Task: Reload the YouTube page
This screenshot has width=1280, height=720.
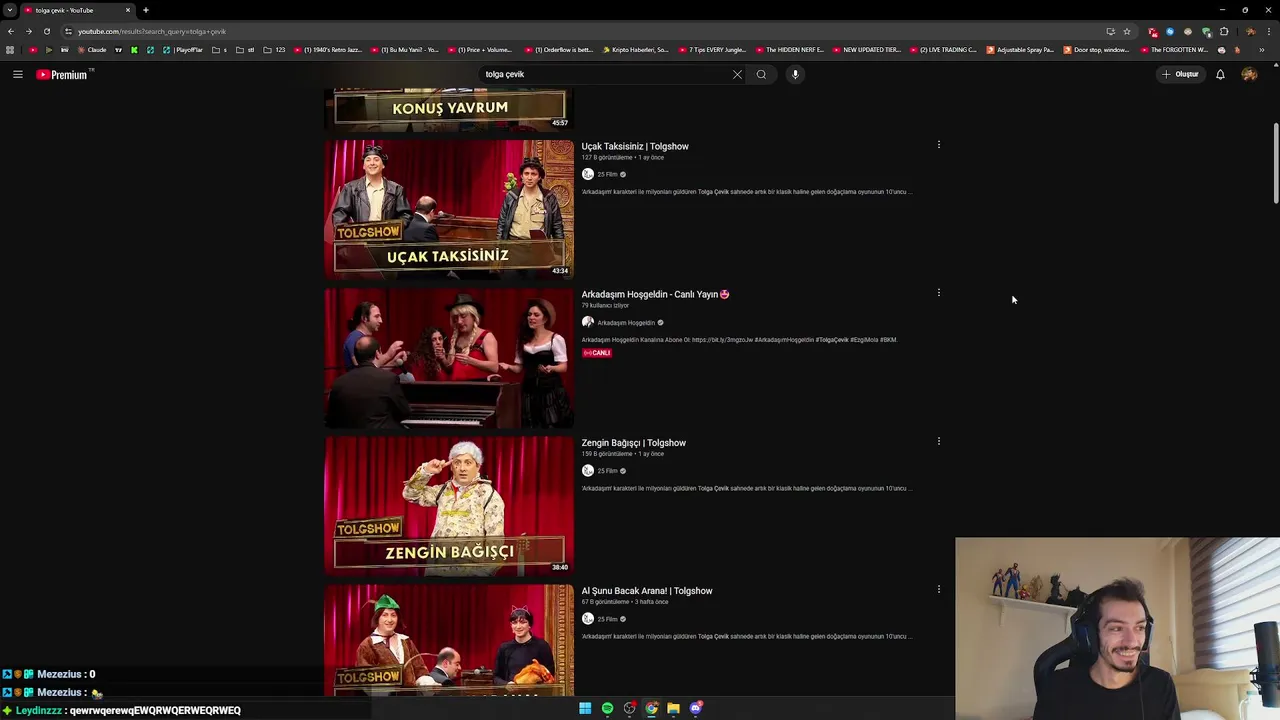Action: pos(46,31)
